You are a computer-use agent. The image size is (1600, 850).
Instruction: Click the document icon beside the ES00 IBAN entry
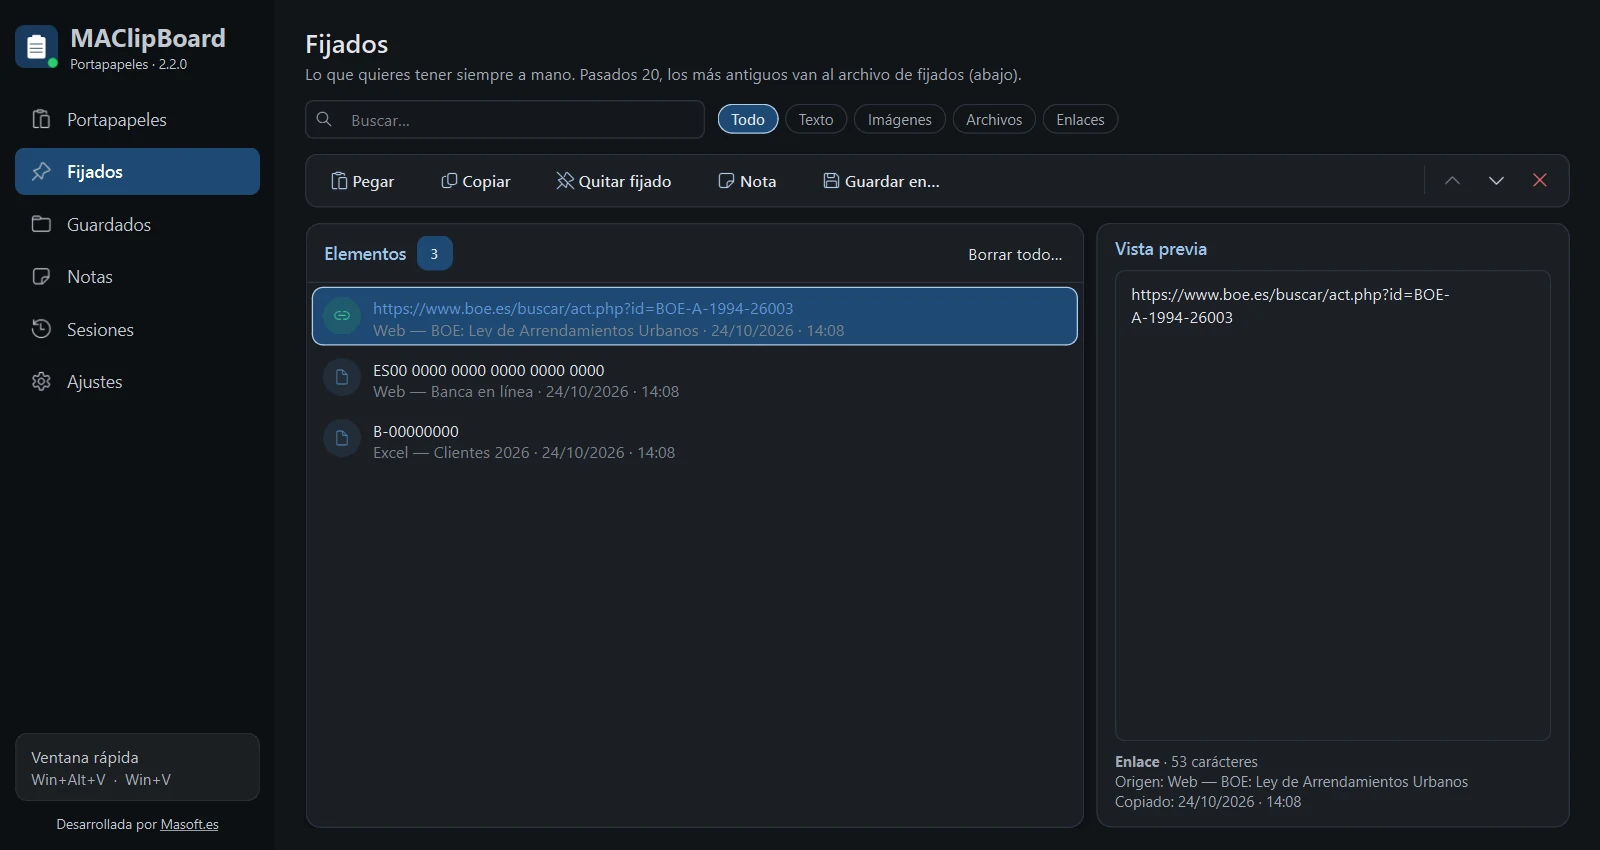click(x=342, y=377)
